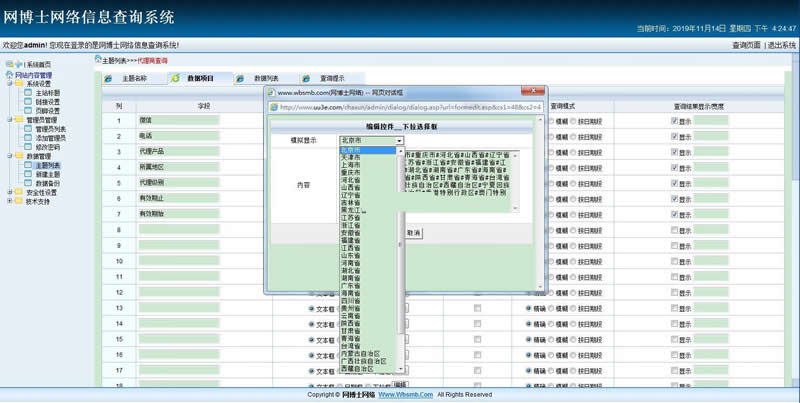Switch to the 查询提示 tab
Screen dimensions: 800x403
pos(332,79)
